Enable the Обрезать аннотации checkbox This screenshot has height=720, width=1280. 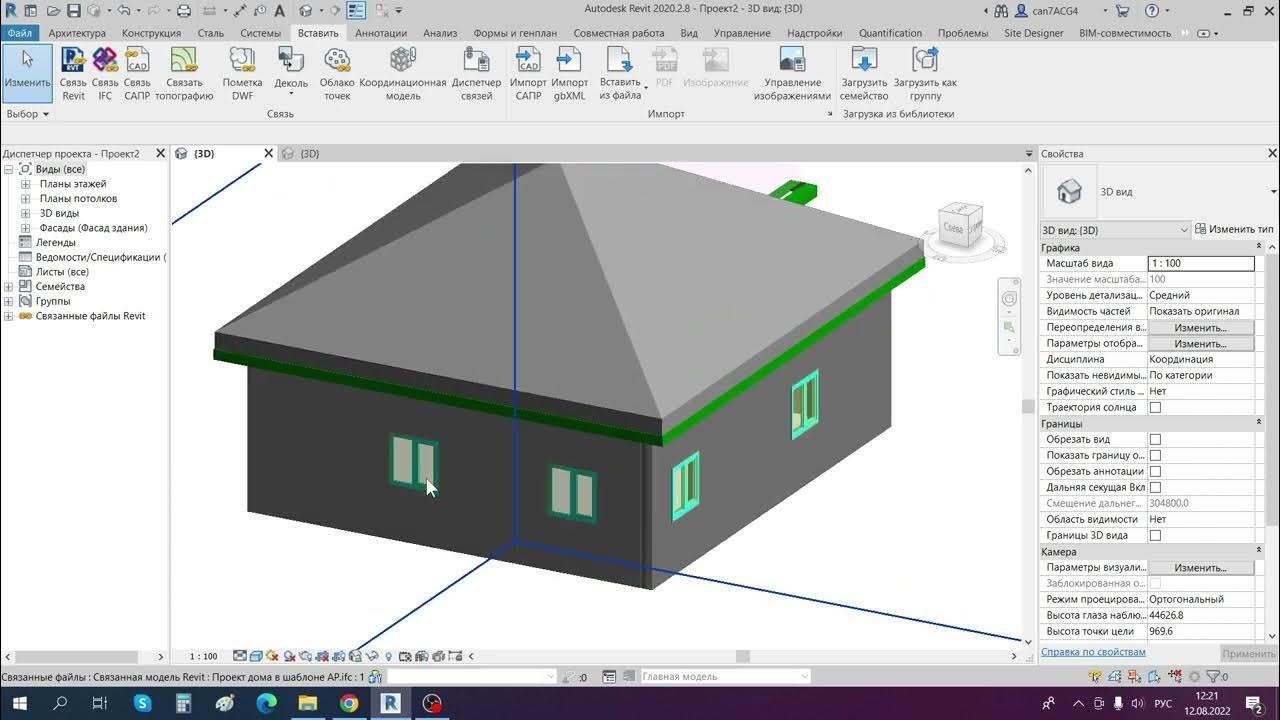point(1155,472)
